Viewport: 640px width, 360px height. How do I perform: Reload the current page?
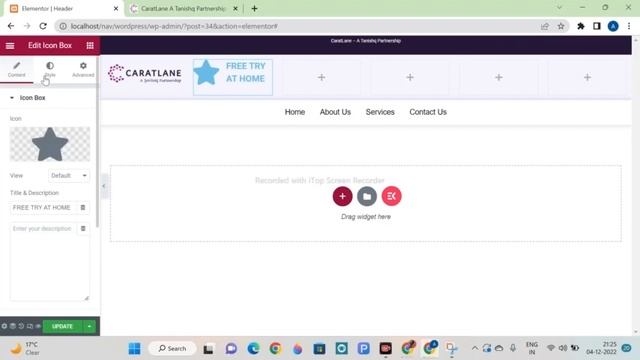[43, 26]
